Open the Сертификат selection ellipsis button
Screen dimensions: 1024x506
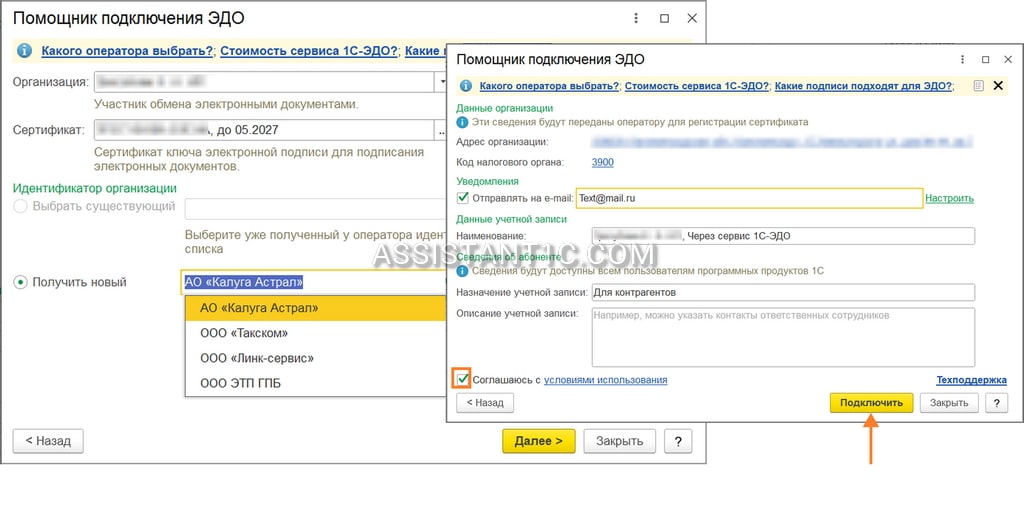click(440, 130)
